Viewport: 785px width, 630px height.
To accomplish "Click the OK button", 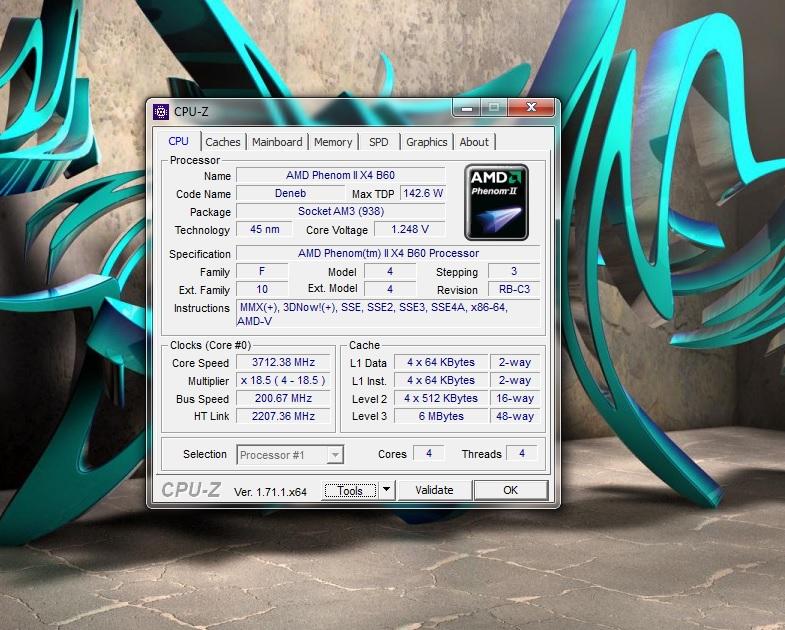I will click(x=511, y=490).
